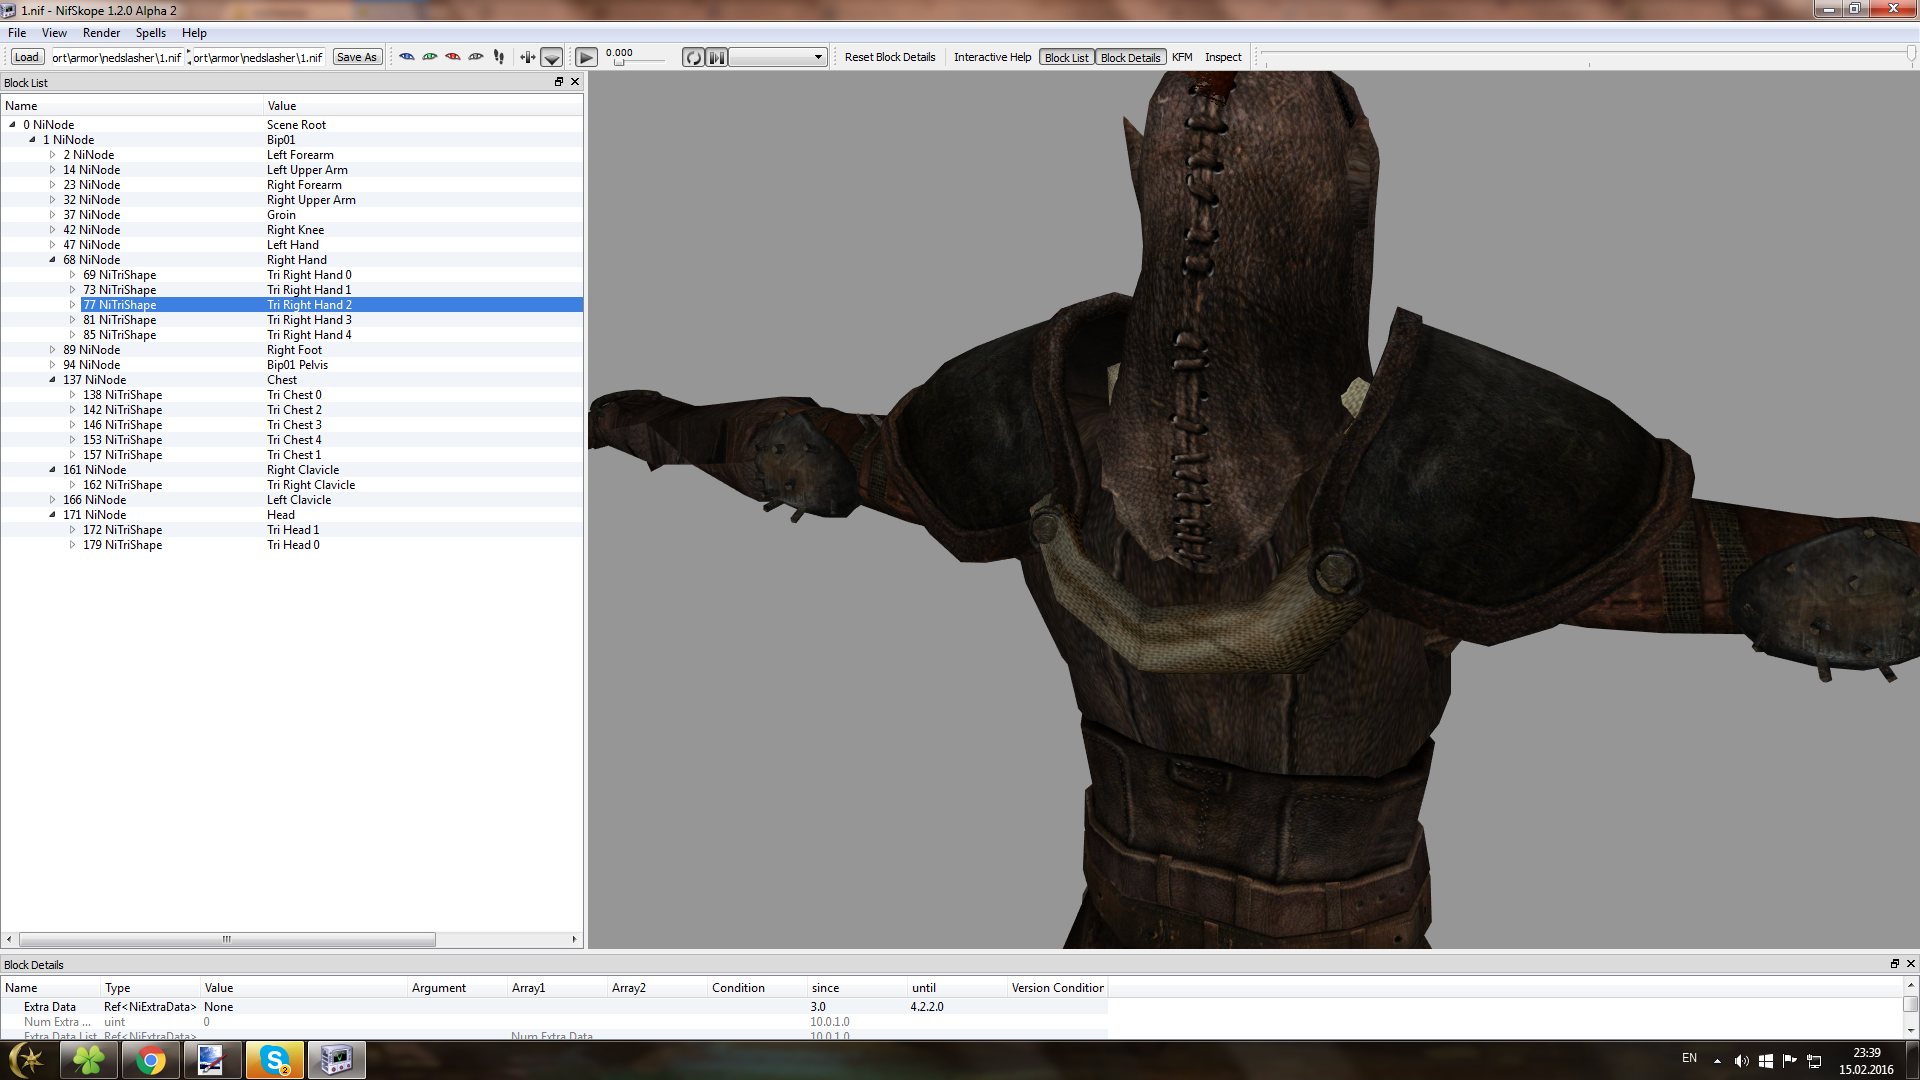This screenshot has width=1920, height=1080.
Task: Click the Load button
Action: 27,57
